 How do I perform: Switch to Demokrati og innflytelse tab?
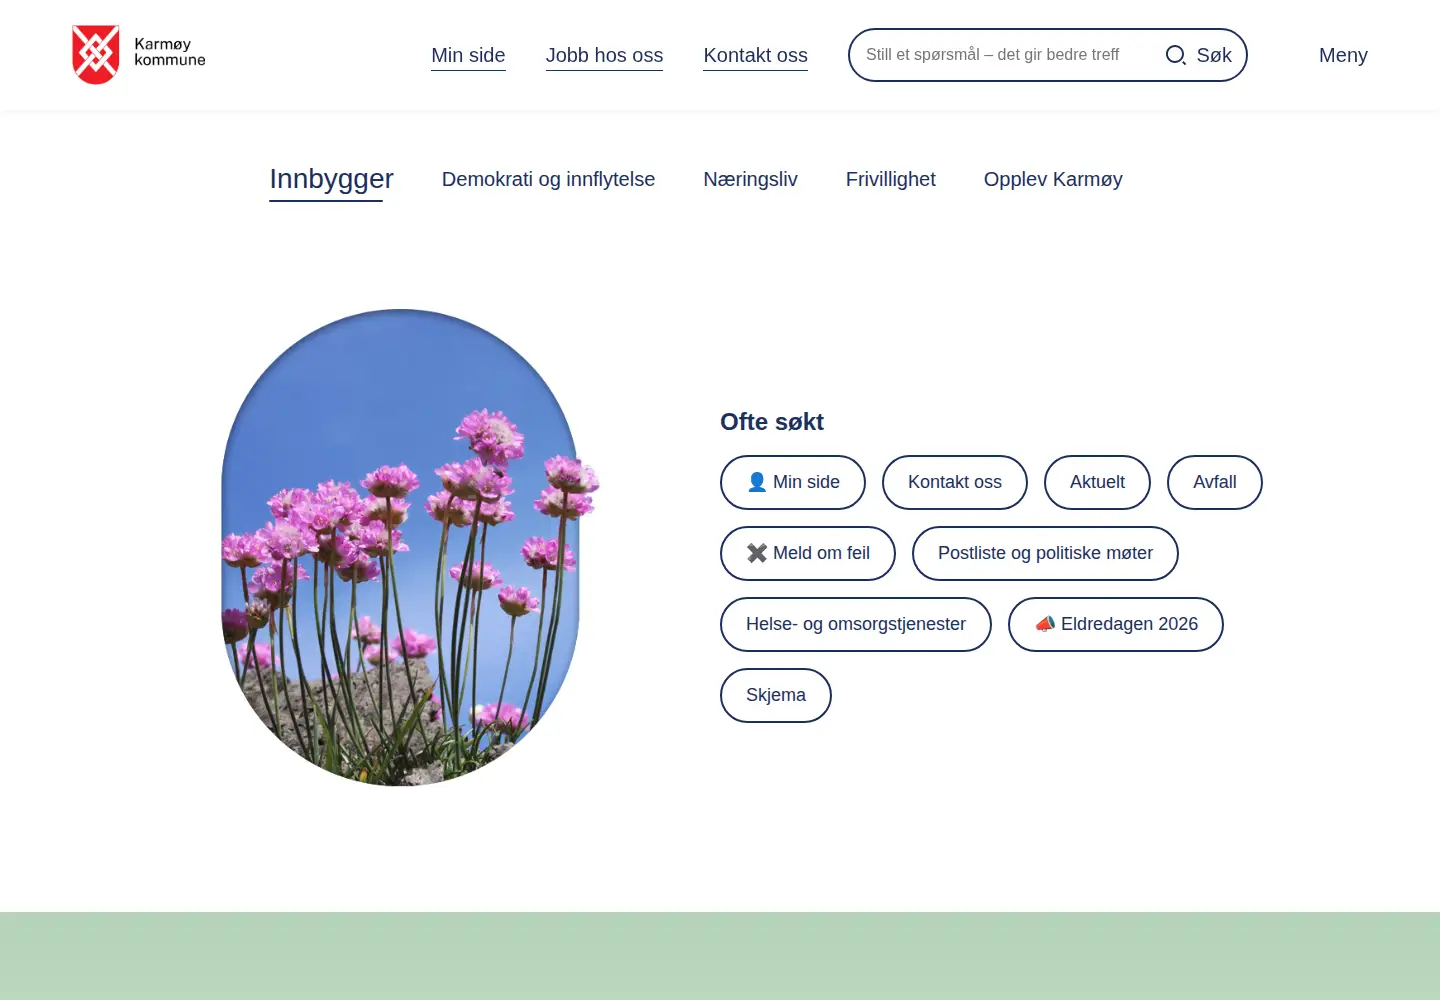coord(548,179)
